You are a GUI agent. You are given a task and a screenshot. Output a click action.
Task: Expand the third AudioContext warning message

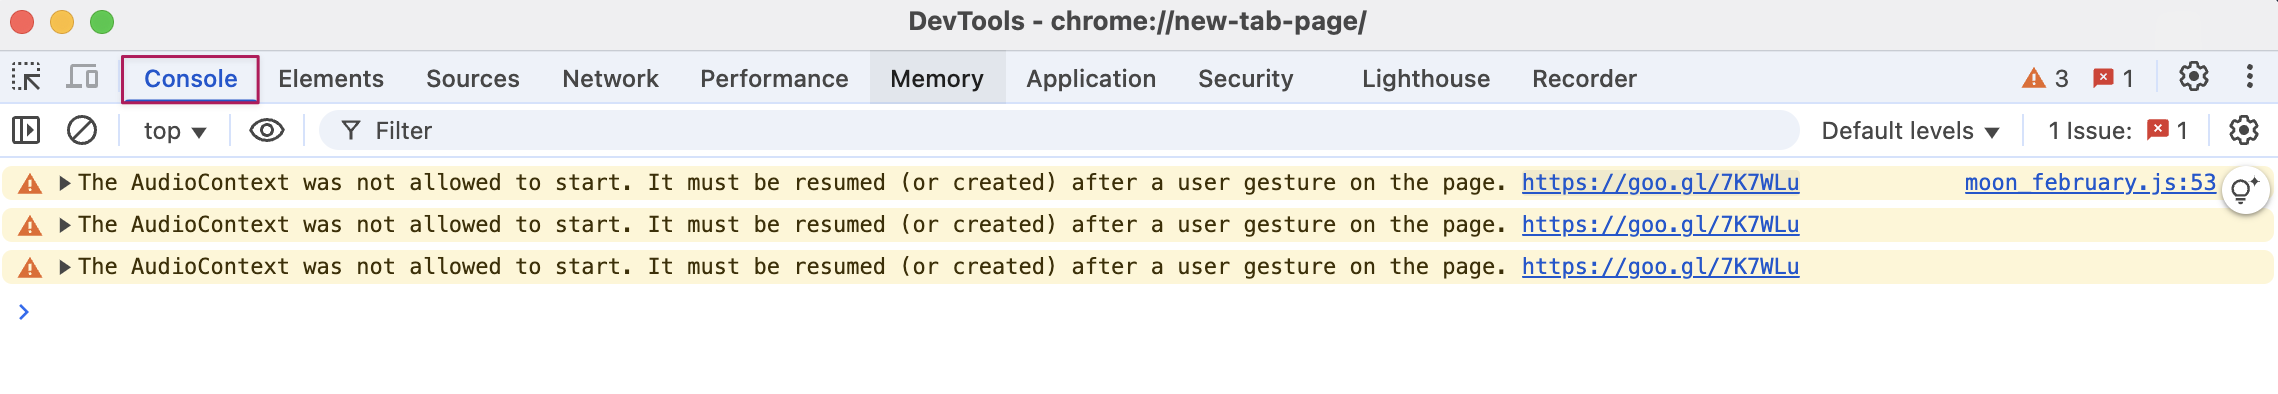64,267
